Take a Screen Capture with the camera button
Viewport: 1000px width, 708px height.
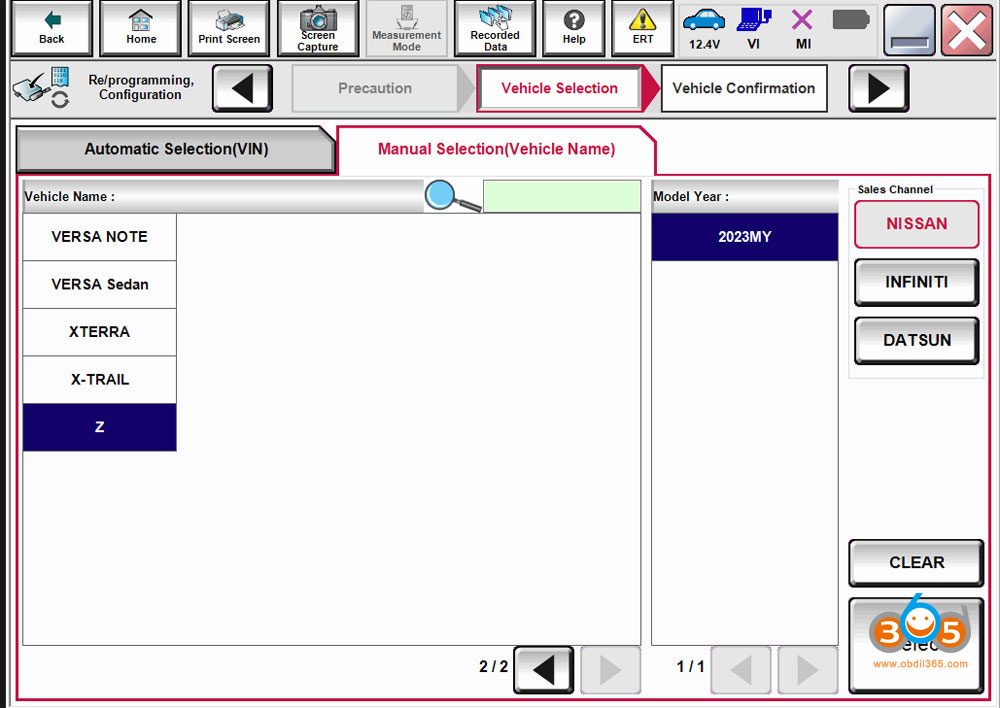pos(318,29)
